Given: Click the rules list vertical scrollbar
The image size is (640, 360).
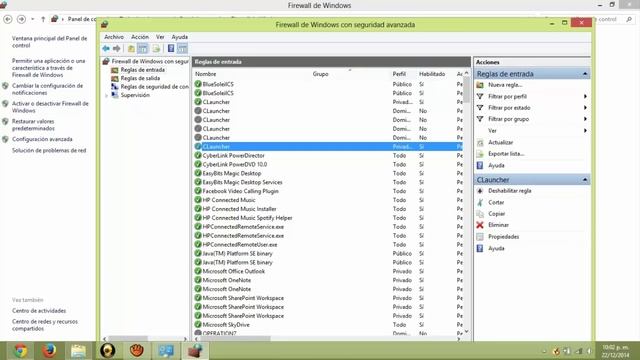Looking at the screenshot, I should coord(467,90).
